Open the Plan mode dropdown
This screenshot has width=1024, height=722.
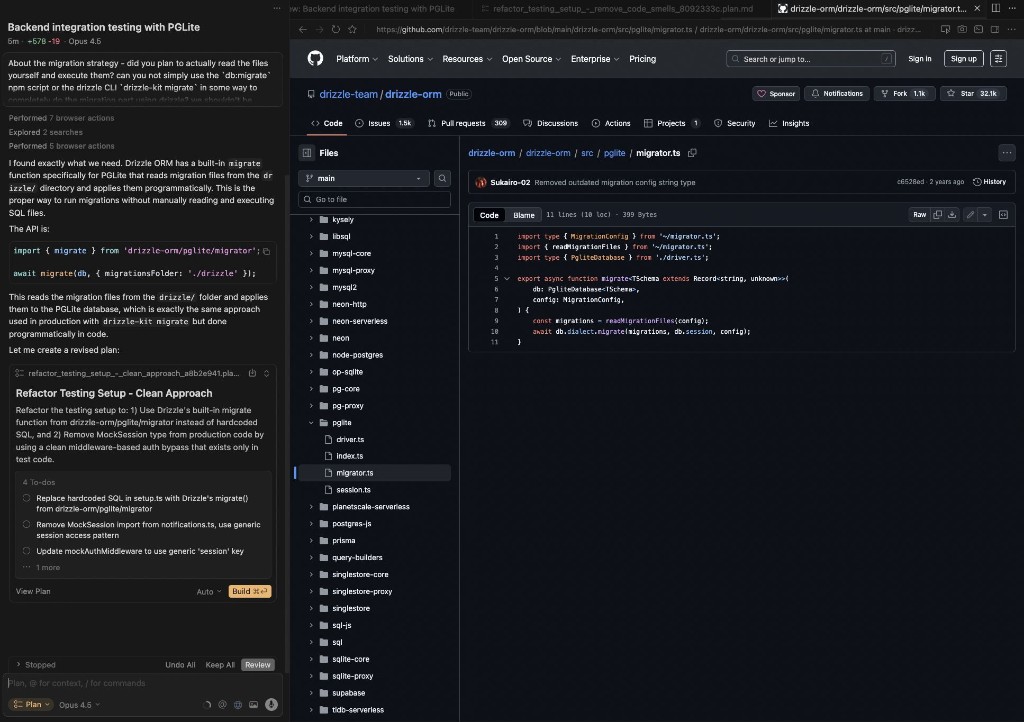pos(31,704)
